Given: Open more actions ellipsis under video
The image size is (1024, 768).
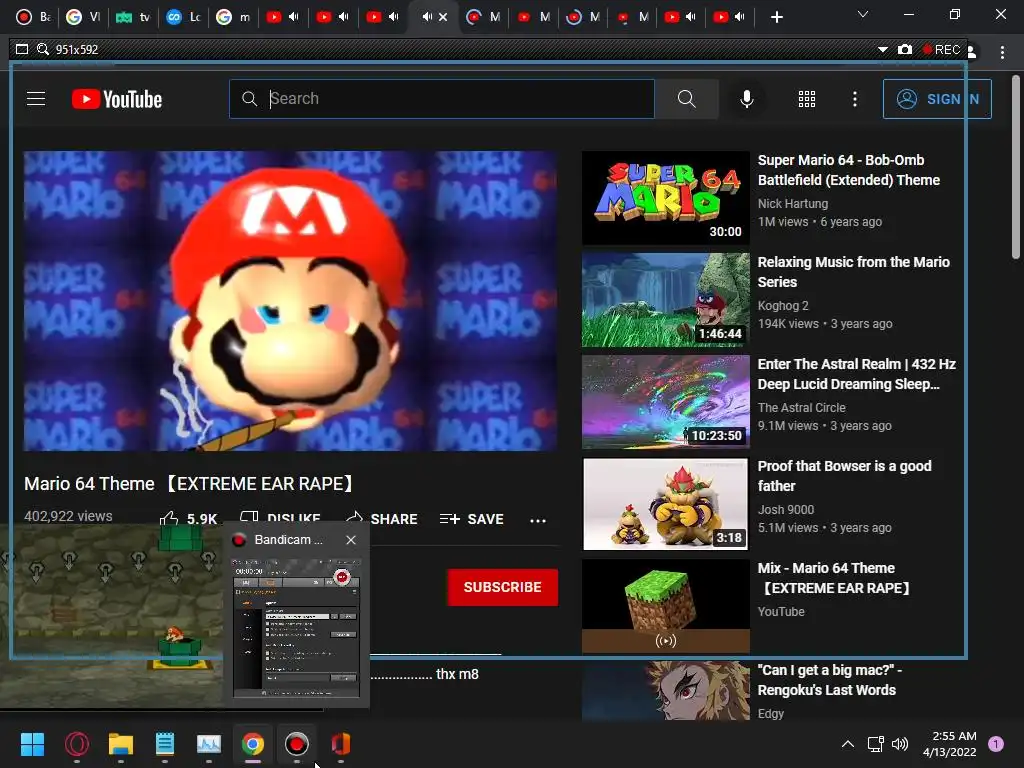Looking at the screenshot, I should [x=537, y=520].
